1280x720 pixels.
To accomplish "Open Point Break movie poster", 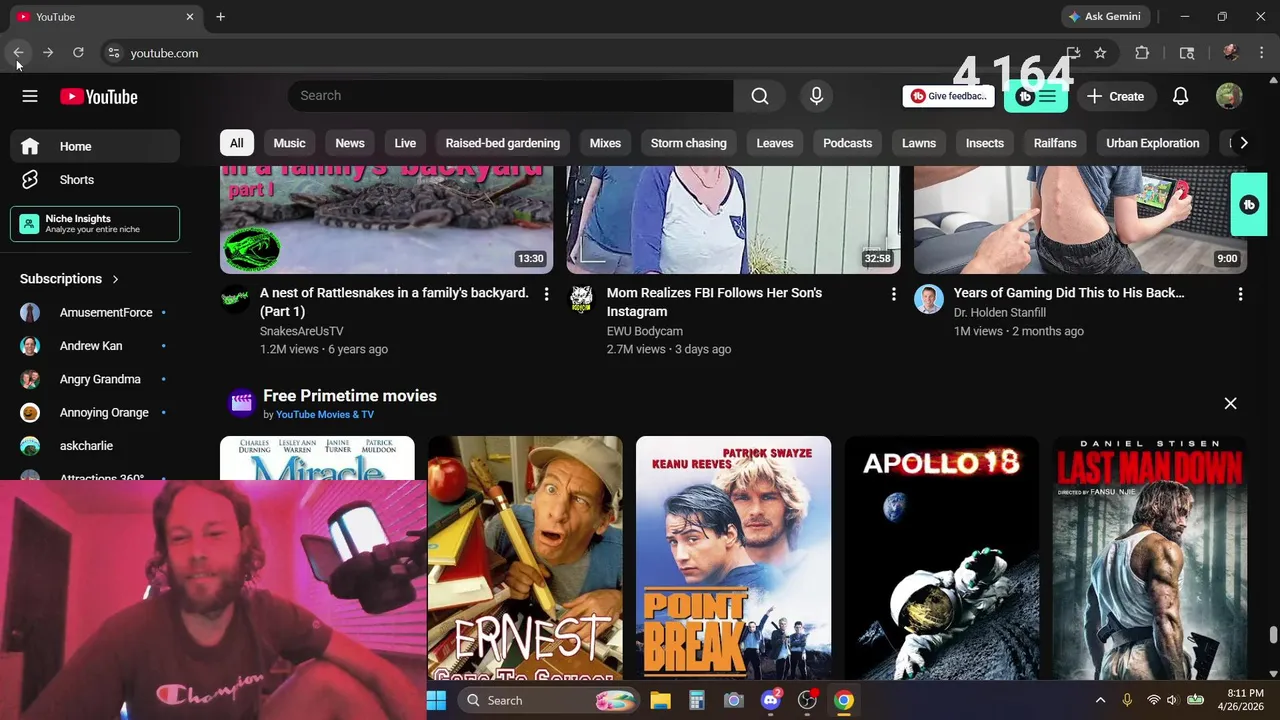I will pos(733,558).
